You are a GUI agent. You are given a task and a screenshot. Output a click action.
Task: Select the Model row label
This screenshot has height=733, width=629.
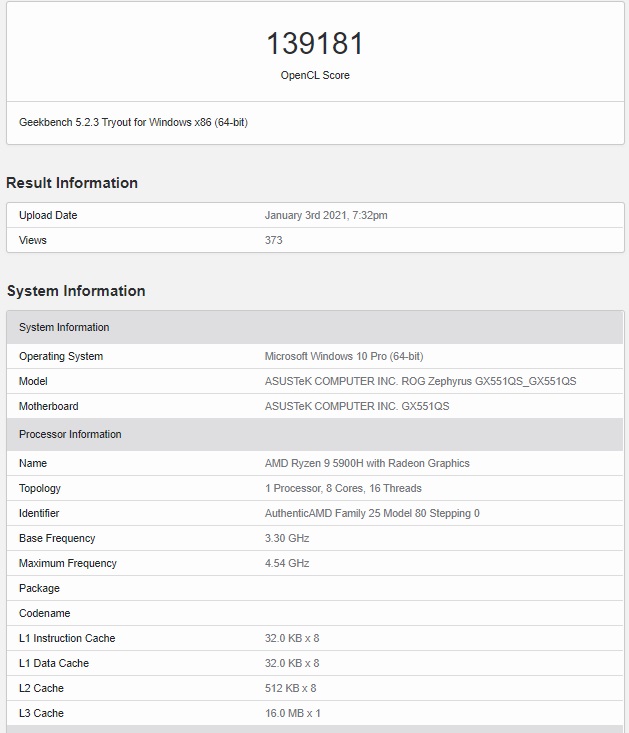pyautogui.click(x=33, y=381)
